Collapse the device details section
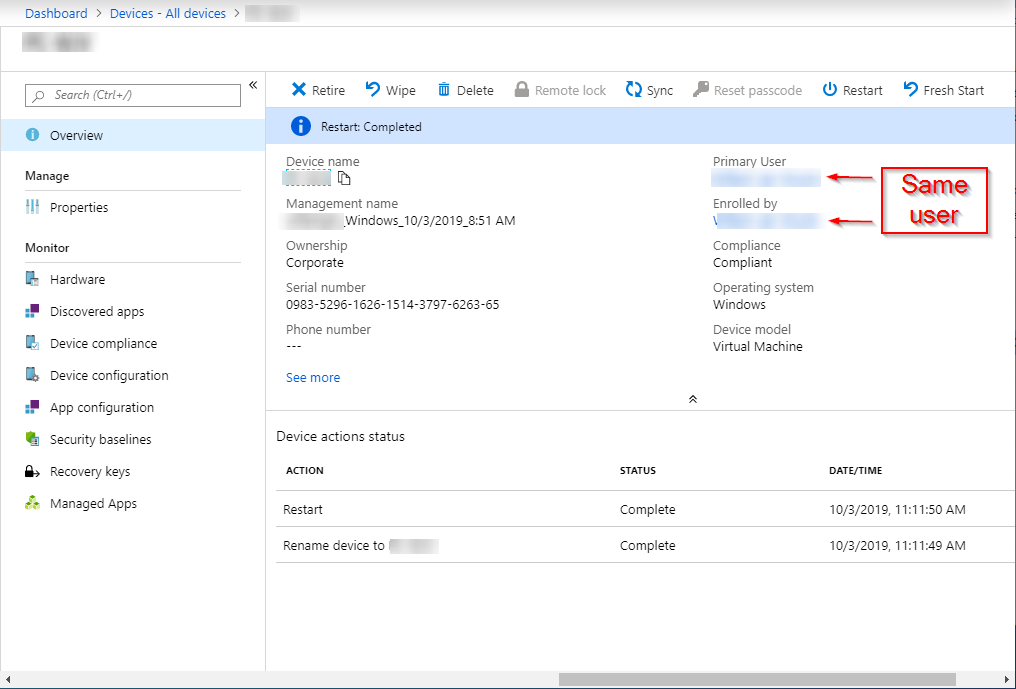The width and height of the screenshot is (1016, 689). (692, 398)
